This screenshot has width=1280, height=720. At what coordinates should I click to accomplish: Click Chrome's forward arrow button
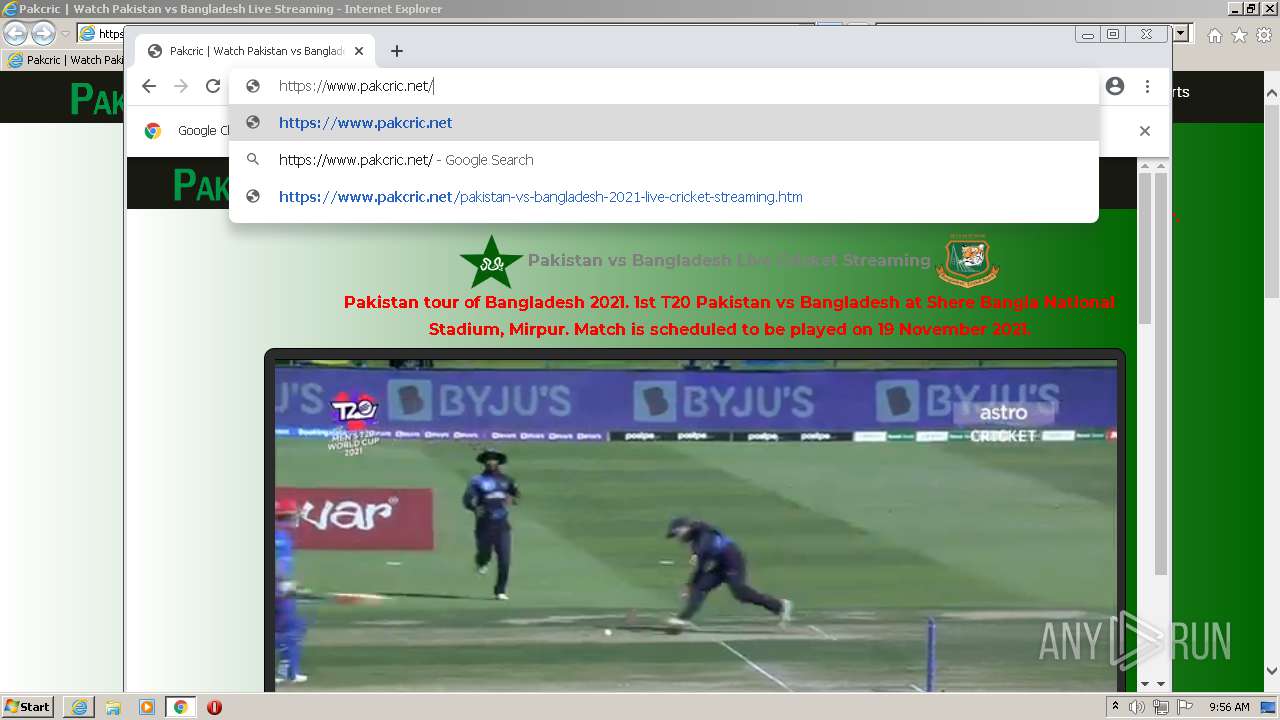point(181,86)
